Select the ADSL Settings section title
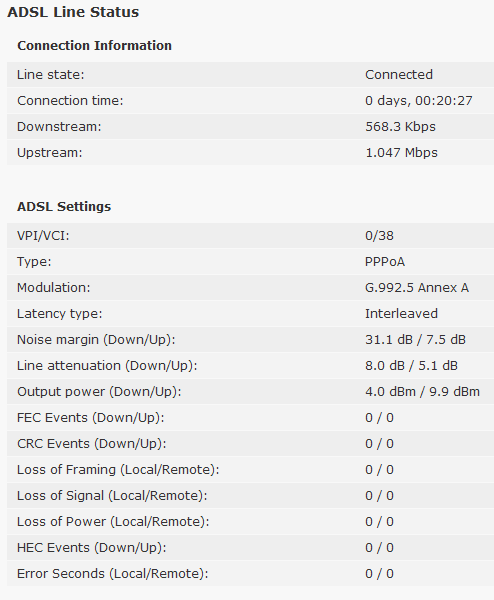The height and width of the screenshot is (600, 494). pyautogui.click(x=64, y=207)
